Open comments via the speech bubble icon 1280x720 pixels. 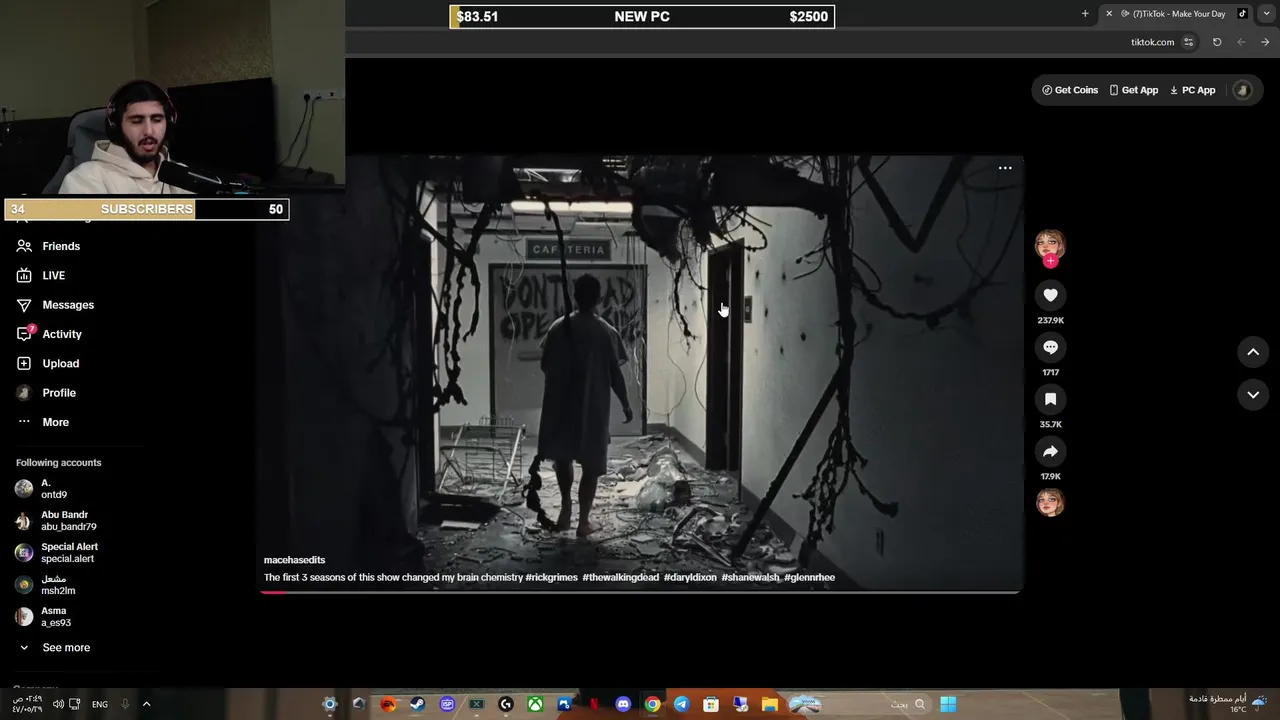1050,347
